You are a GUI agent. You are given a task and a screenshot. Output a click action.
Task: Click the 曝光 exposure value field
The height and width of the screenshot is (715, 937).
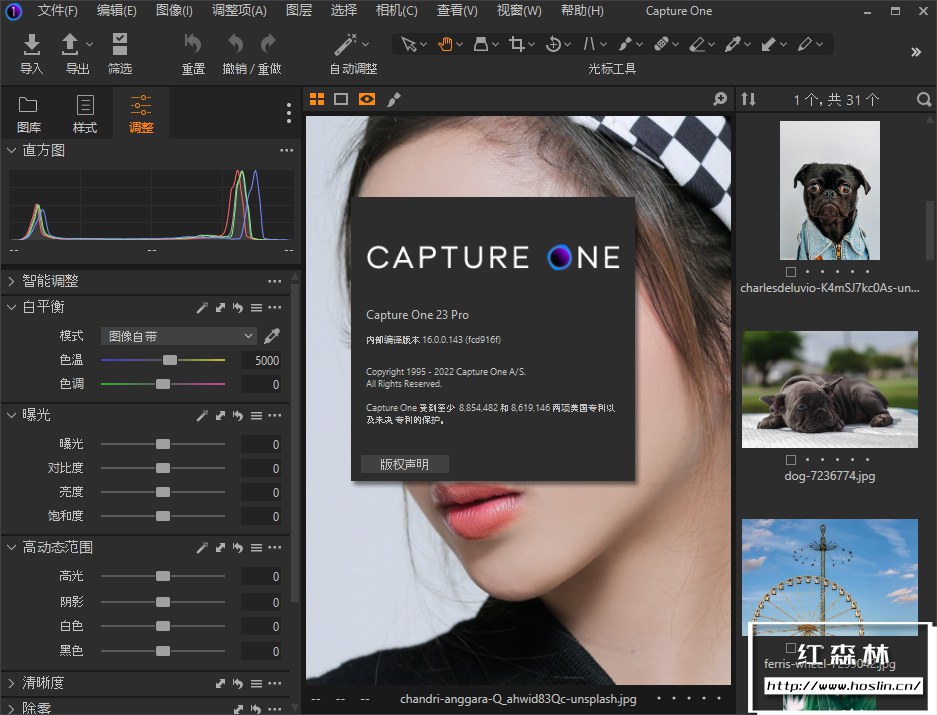click(x=262, y=444)
